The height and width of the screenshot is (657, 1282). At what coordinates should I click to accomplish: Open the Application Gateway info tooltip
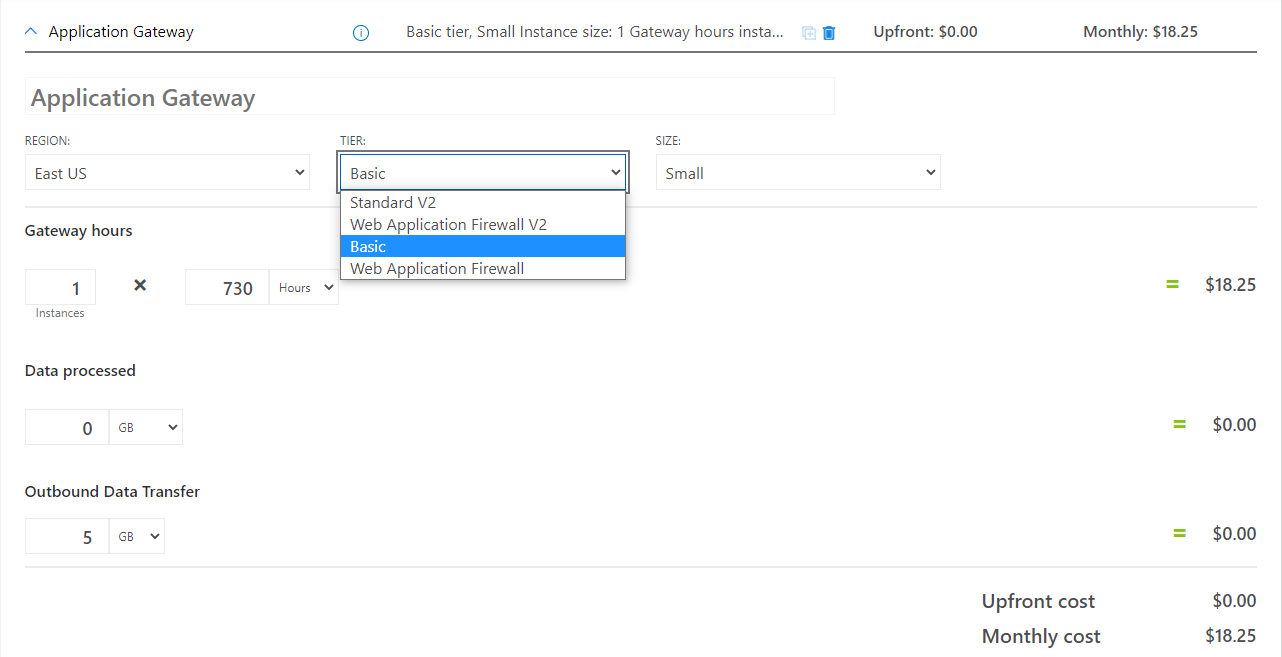pyautogui.click(x=361, y=31)
